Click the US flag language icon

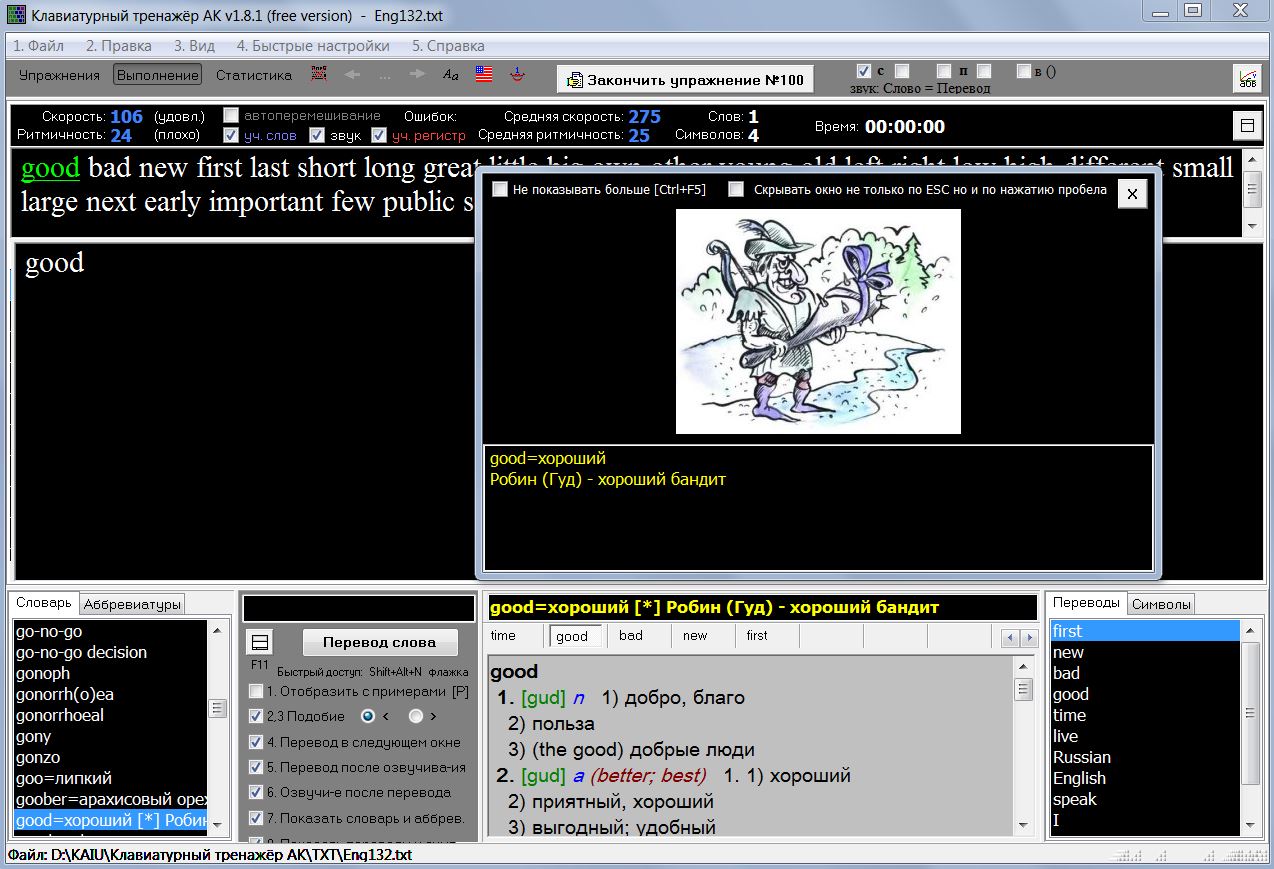[x=484, y=74]
